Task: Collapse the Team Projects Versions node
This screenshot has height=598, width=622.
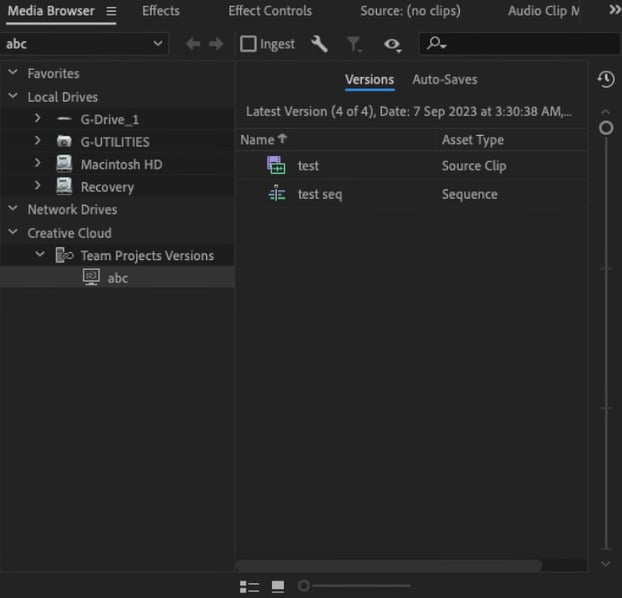Action: pyautogui.click(x=40, y=255)
